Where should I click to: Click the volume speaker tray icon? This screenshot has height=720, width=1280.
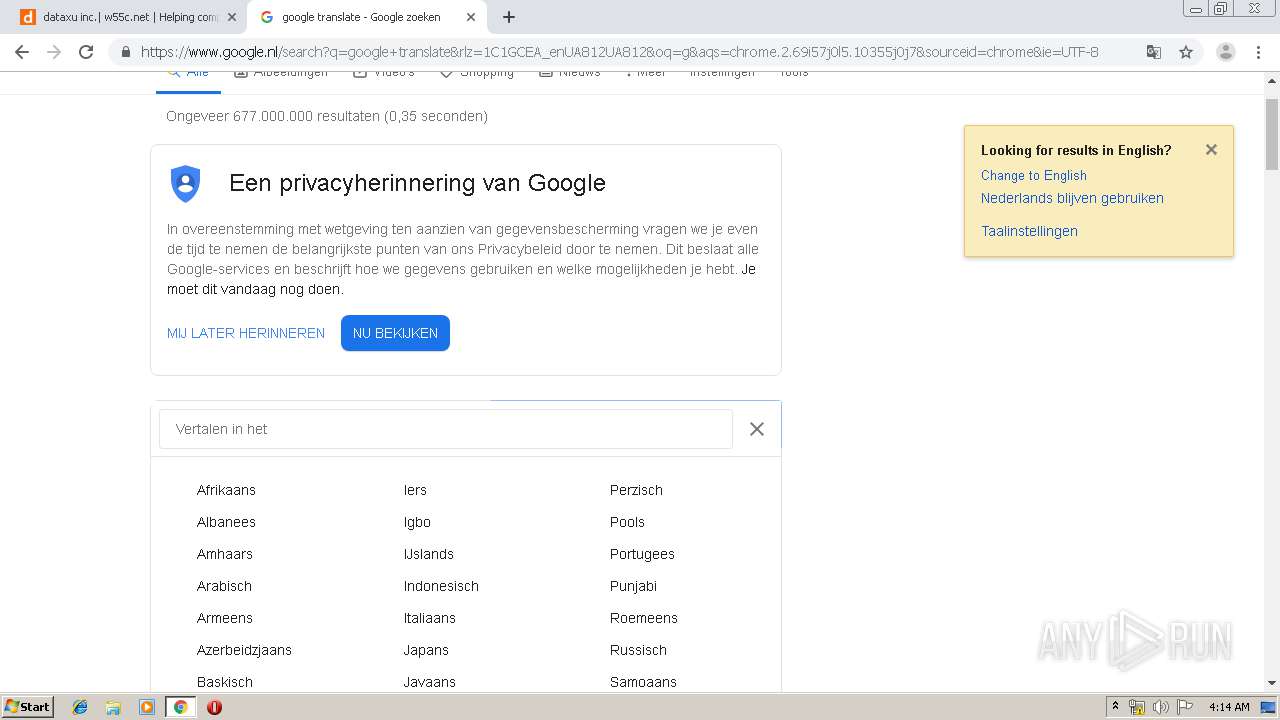click(1161, 707)
